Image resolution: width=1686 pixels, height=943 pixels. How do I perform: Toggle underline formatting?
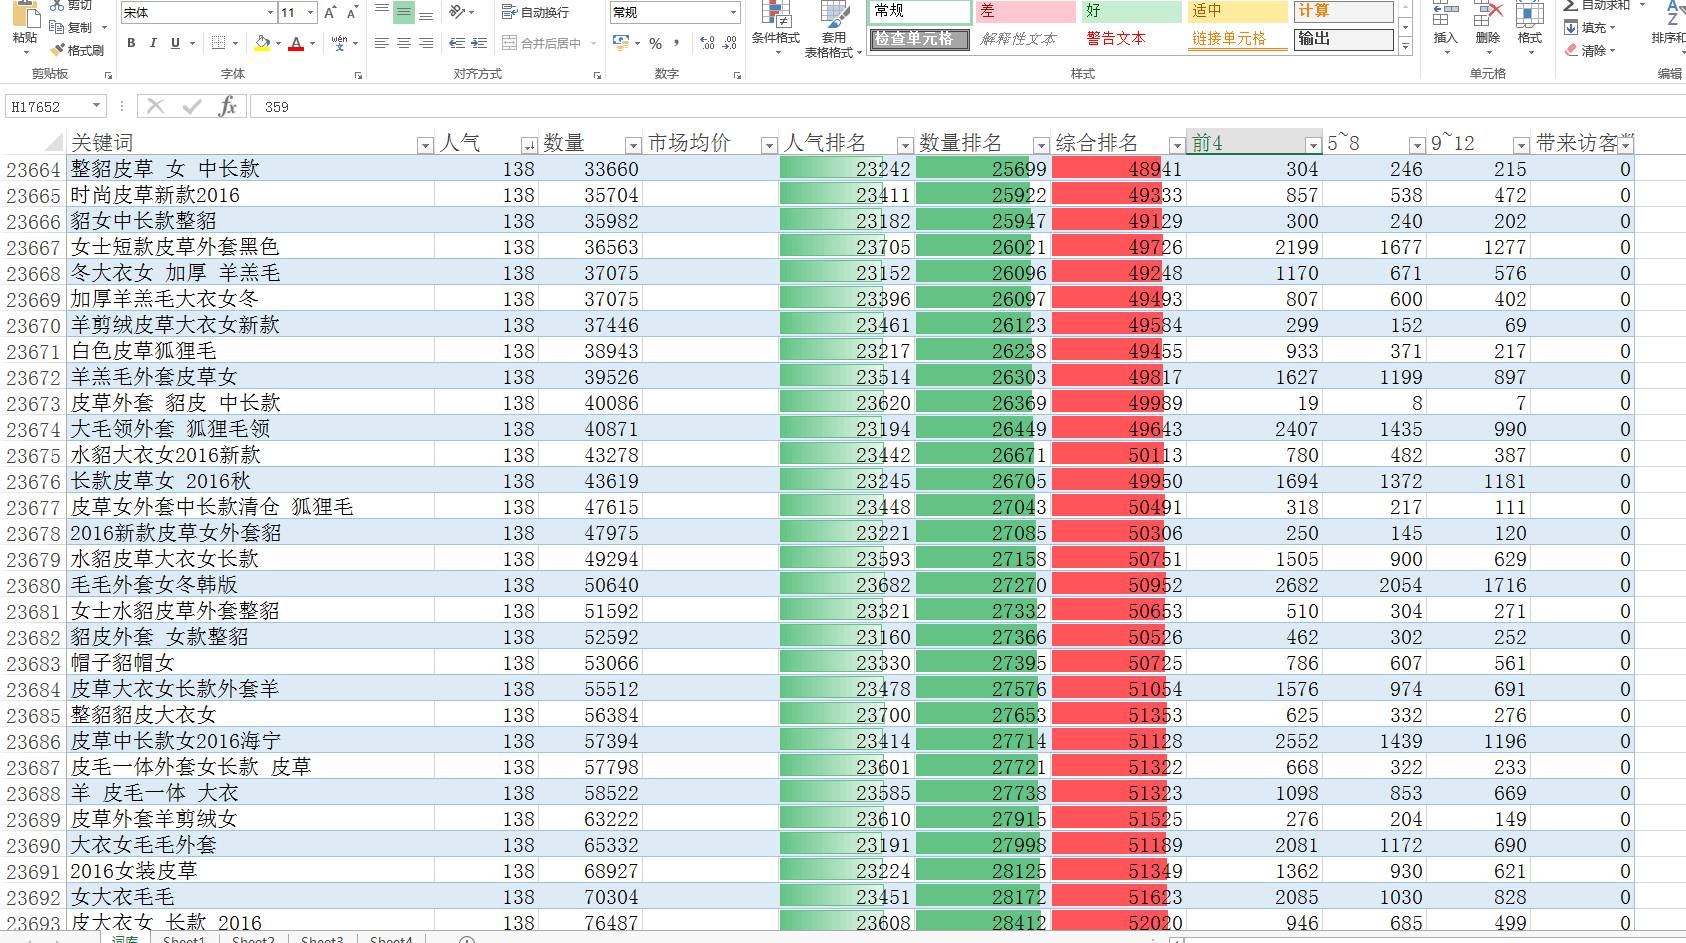[175, 43]
